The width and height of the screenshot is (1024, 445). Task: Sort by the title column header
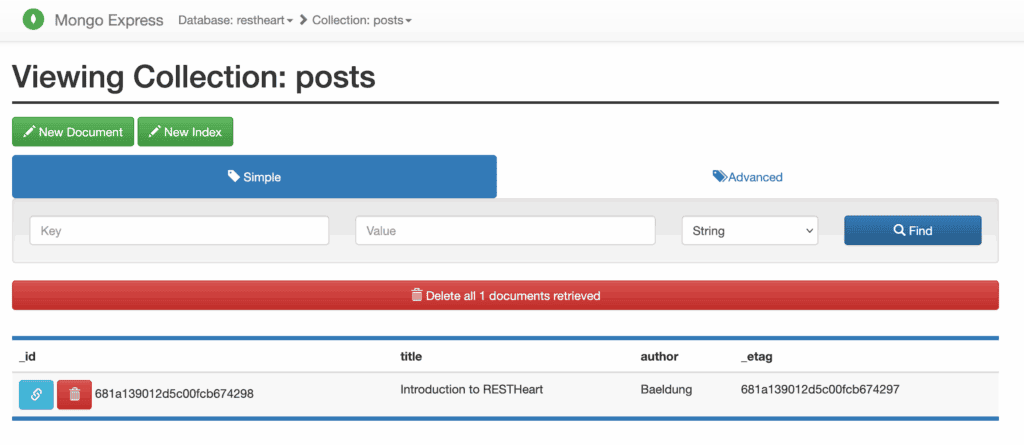click(412, 356)
